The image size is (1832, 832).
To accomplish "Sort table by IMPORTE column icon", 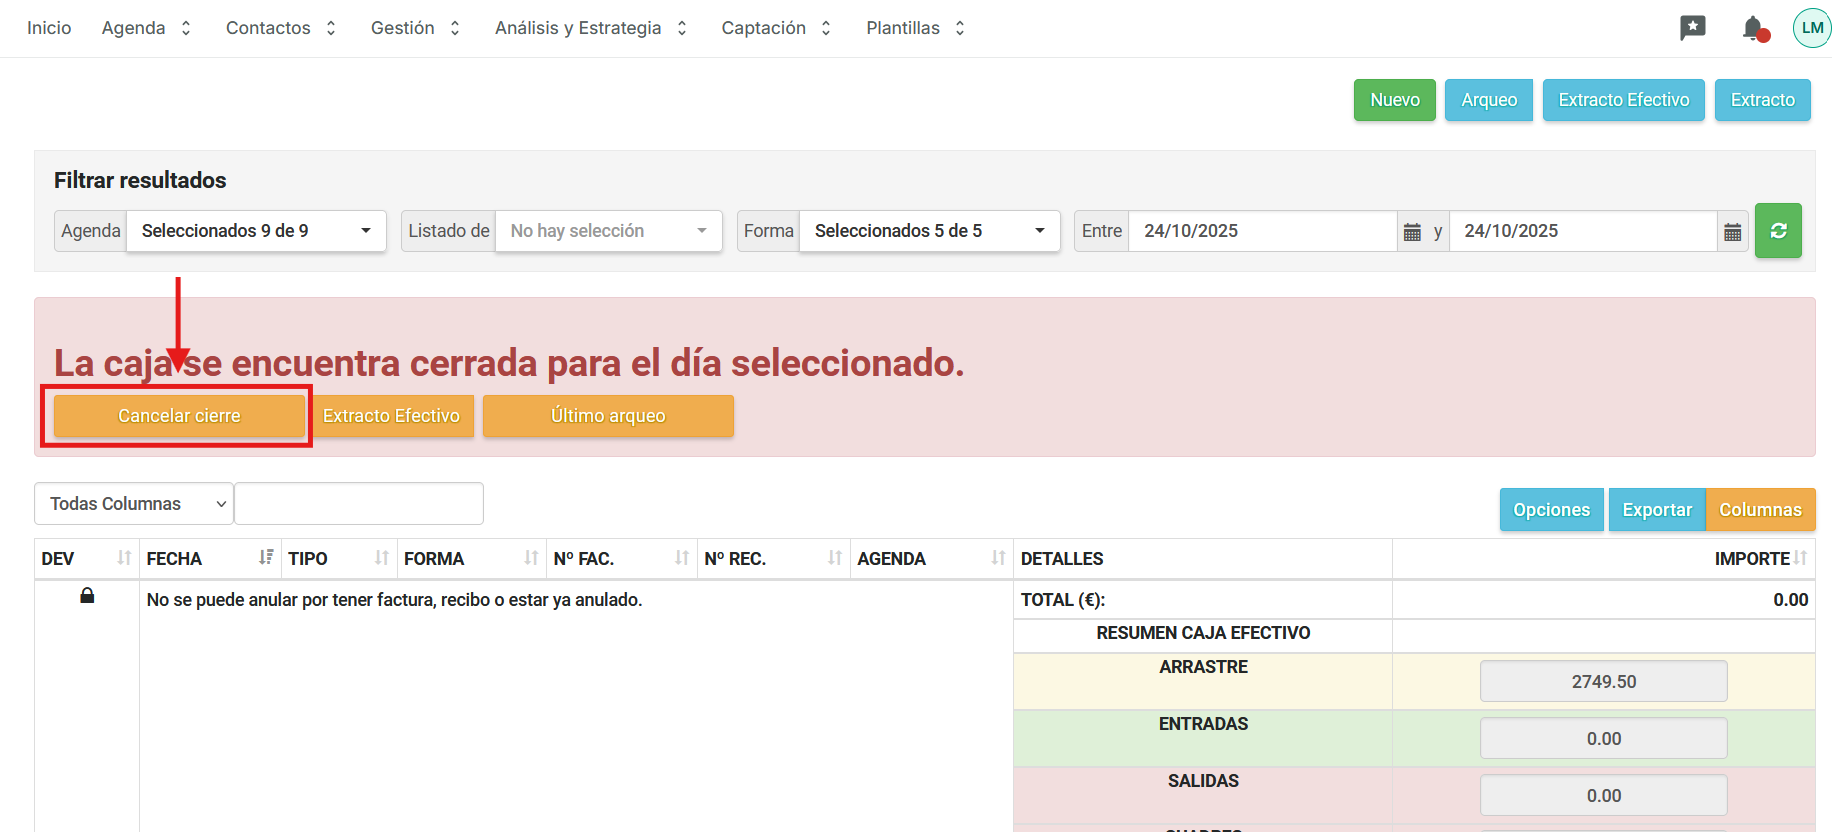I will pyautogui.click(x=1800, y=558).
